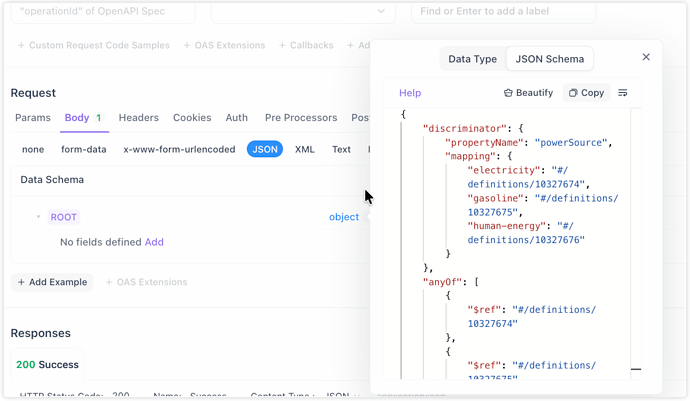
Task: Select the none body type
Action: 33,149
